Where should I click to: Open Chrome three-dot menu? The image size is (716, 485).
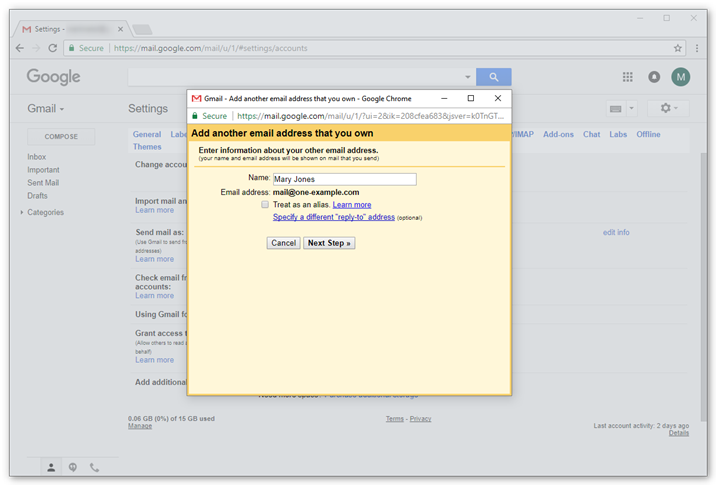[697, 48]
